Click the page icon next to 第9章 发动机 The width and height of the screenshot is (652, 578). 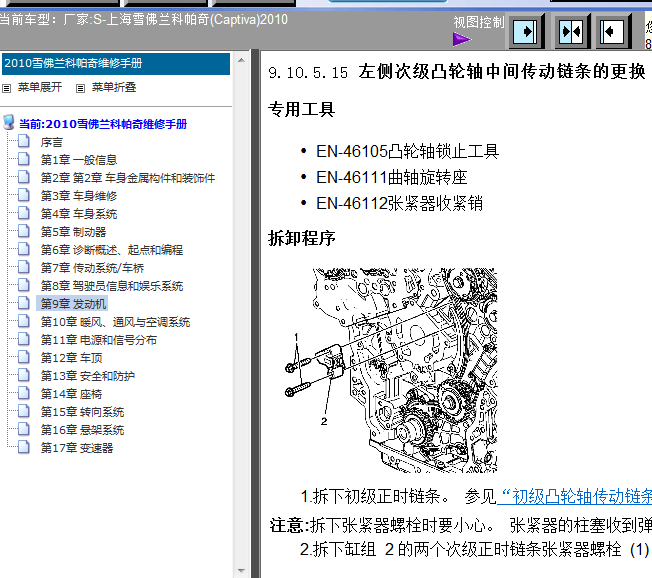click(24, 303)
